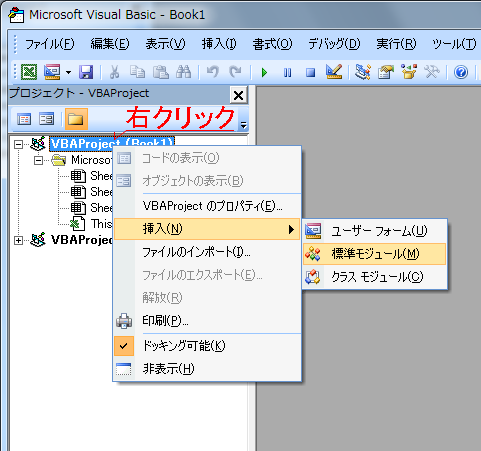Expand the second VBAProject tree node
Viewport: 481px width, 451px height.
pos(19,240)
